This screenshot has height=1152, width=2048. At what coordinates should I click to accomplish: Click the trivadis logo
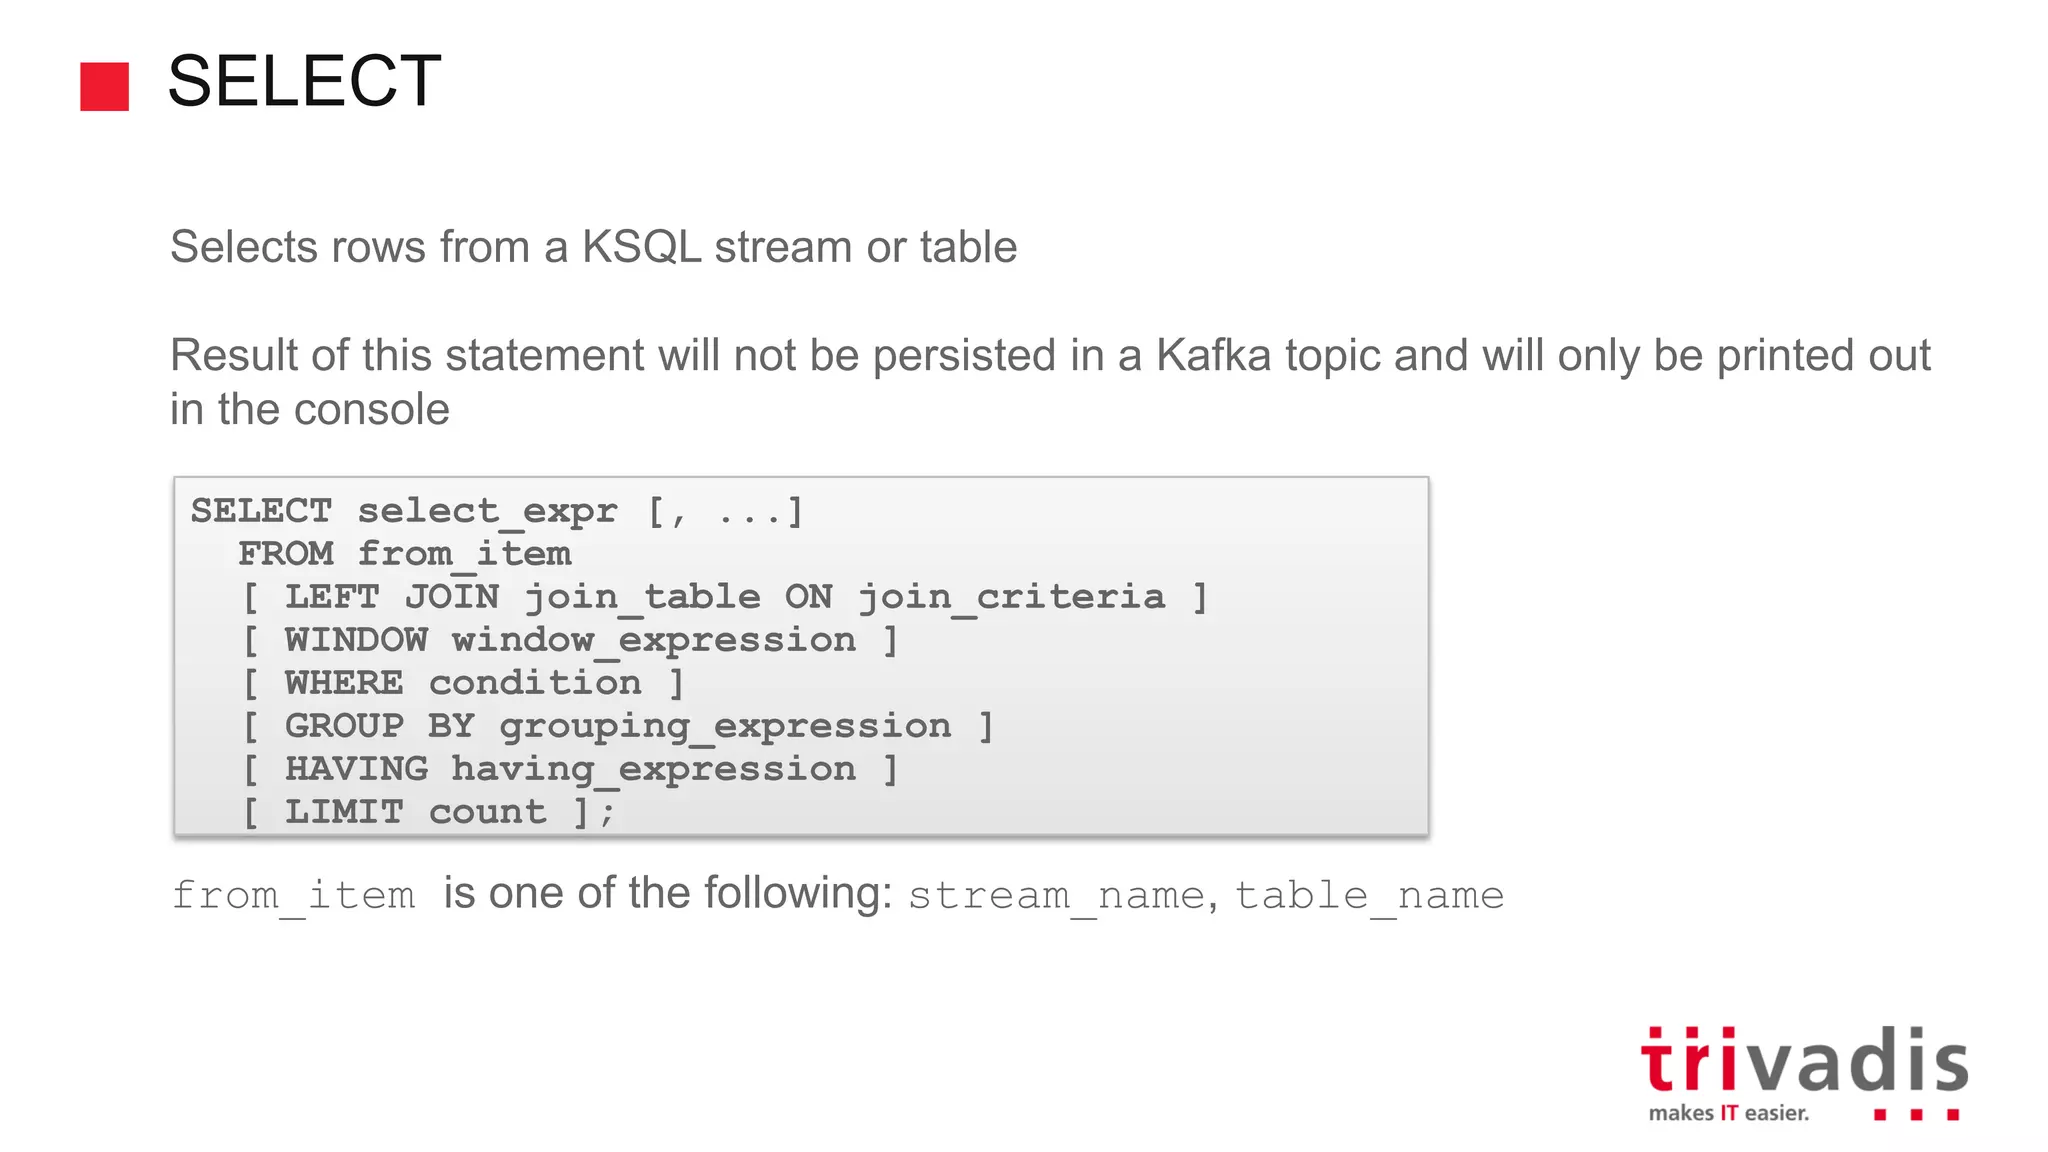point(1804,1061)
